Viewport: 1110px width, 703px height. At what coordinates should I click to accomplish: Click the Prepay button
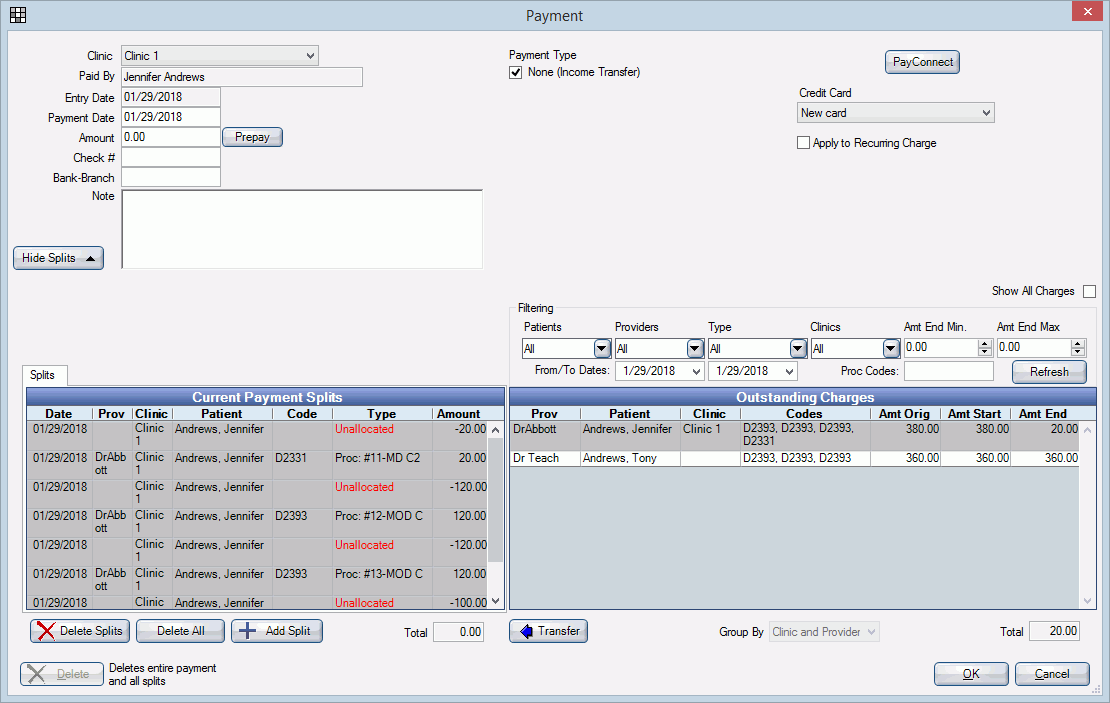pos(253,137)
